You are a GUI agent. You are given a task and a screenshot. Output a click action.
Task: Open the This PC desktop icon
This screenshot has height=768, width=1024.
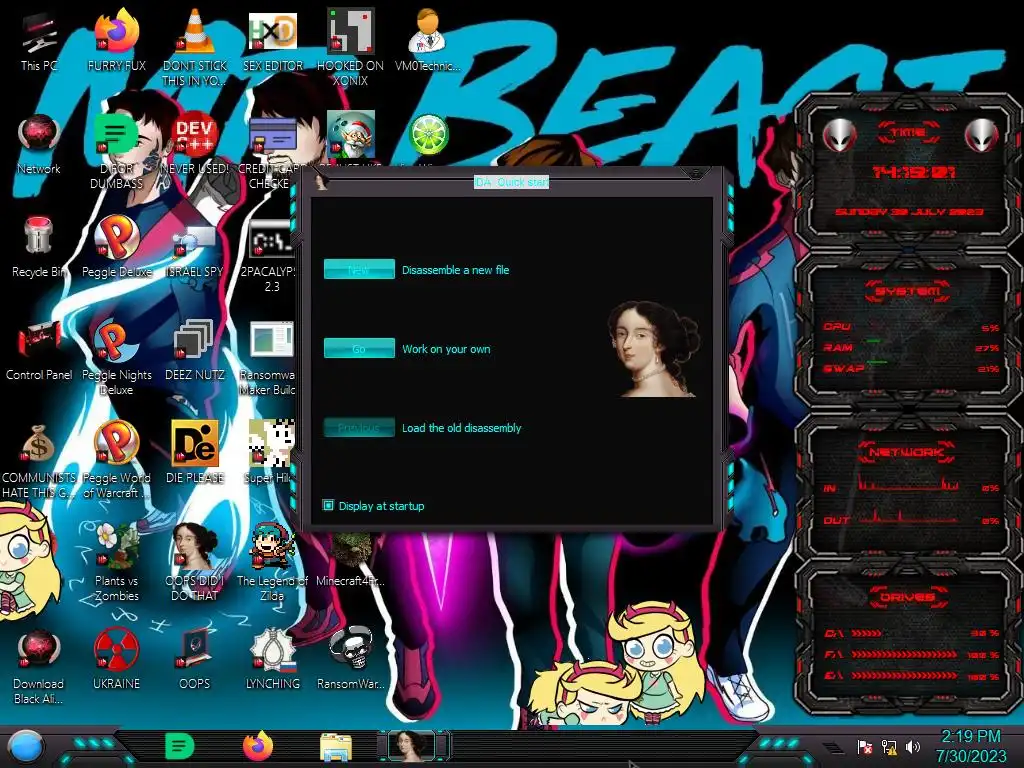(39, 42)
